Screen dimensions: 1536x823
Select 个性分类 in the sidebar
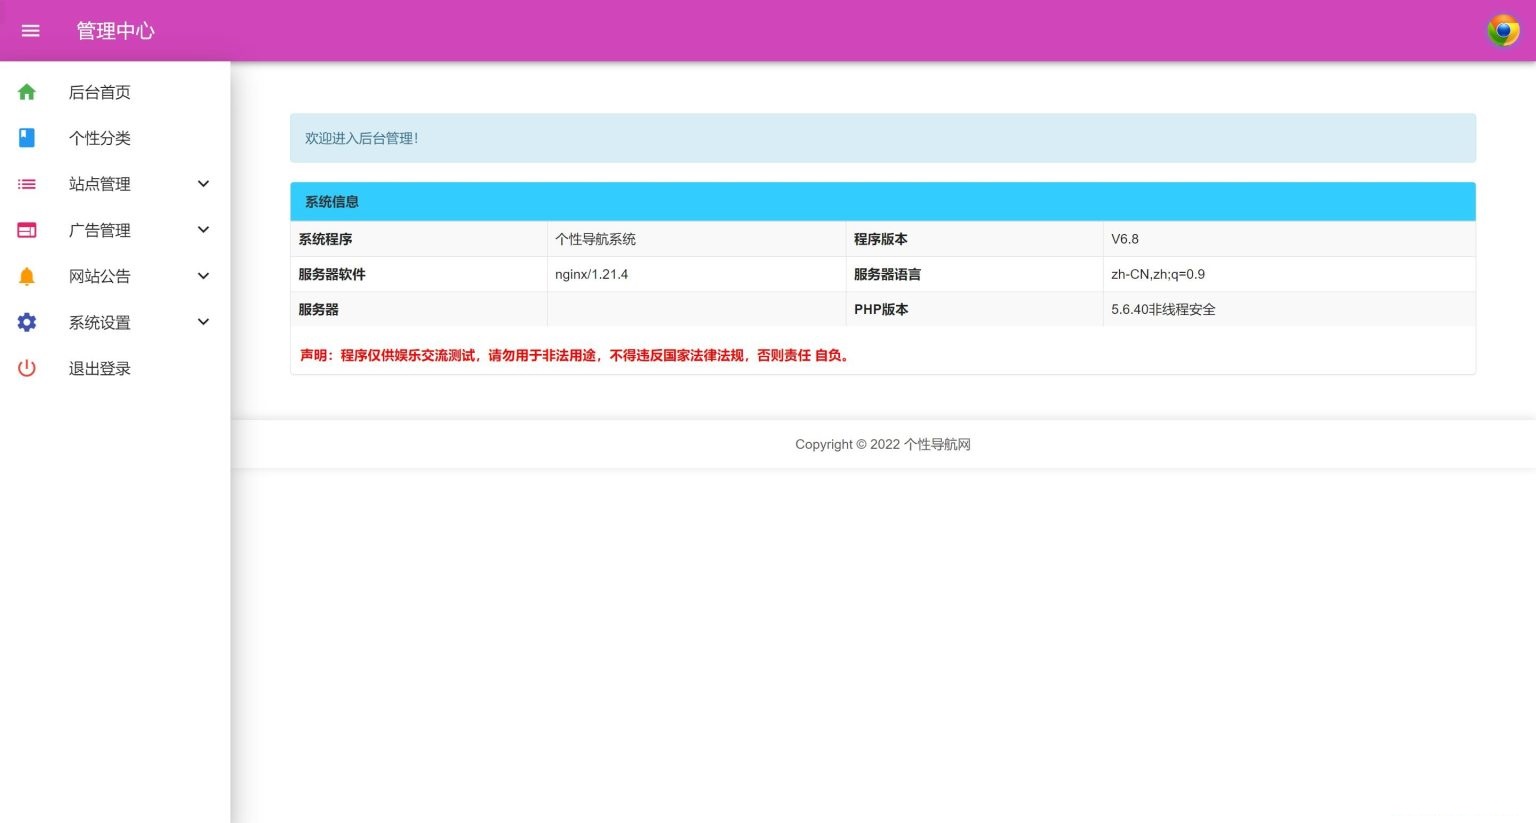coord(99,138)
